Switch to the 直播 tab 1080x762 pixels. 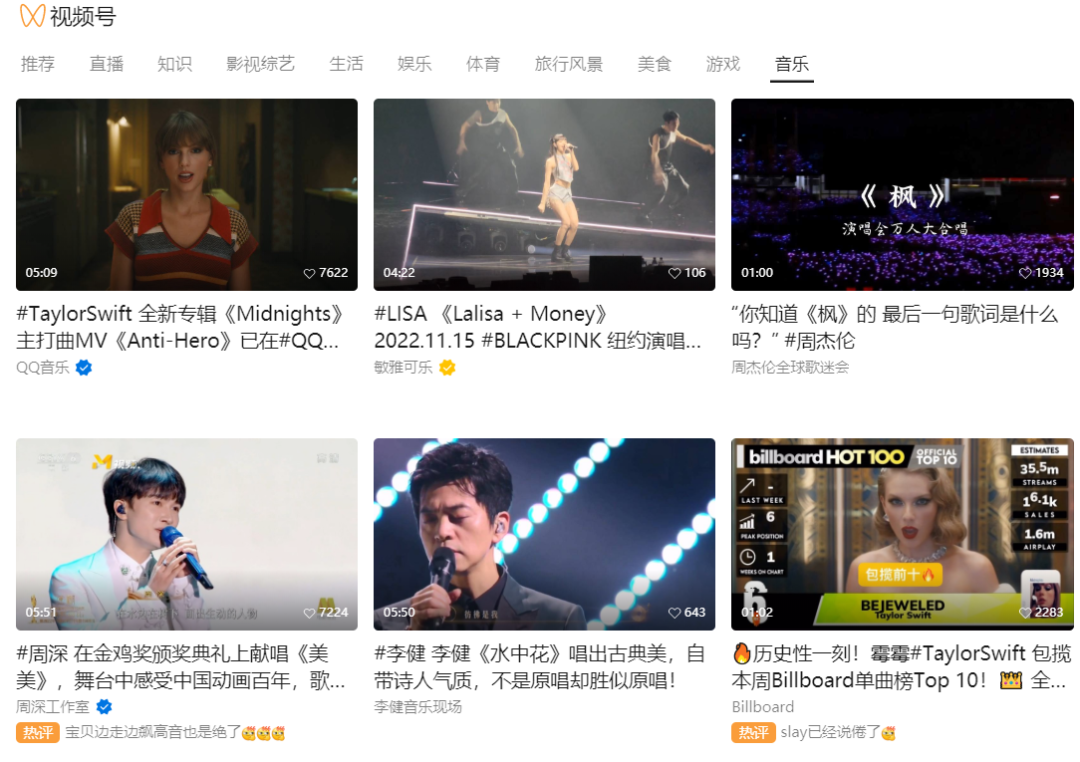tap(106, 64)
